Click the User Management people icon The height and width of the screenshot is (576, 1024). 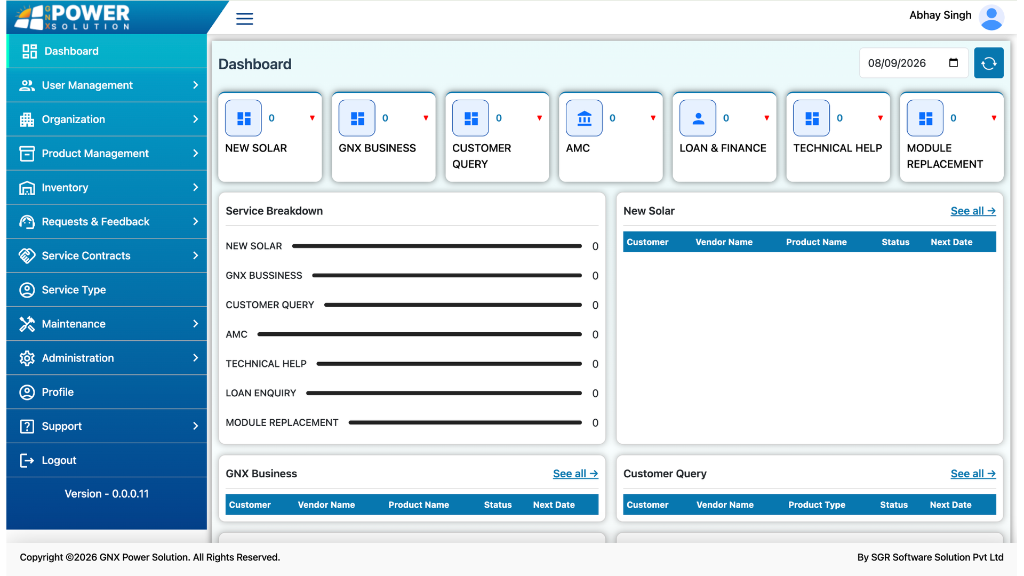27,86
